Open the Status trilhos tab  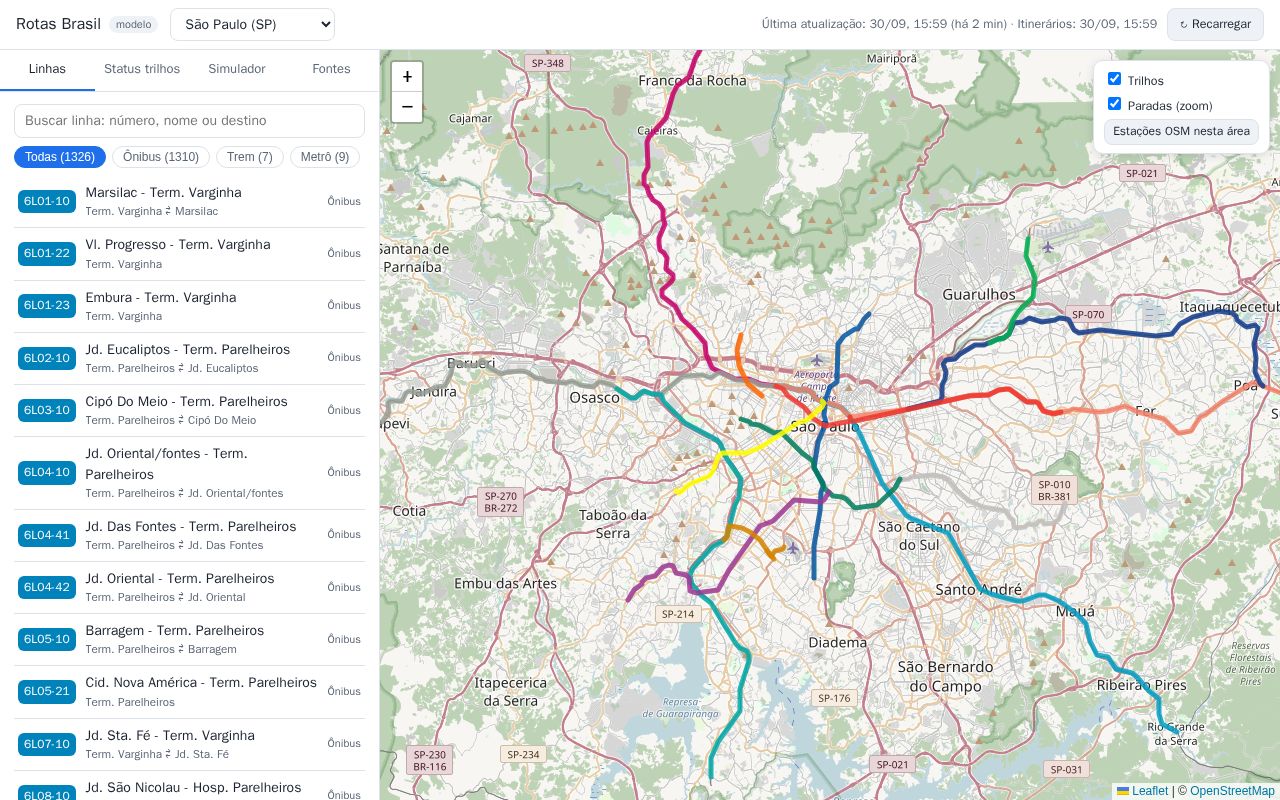click(x=142, y=69)
